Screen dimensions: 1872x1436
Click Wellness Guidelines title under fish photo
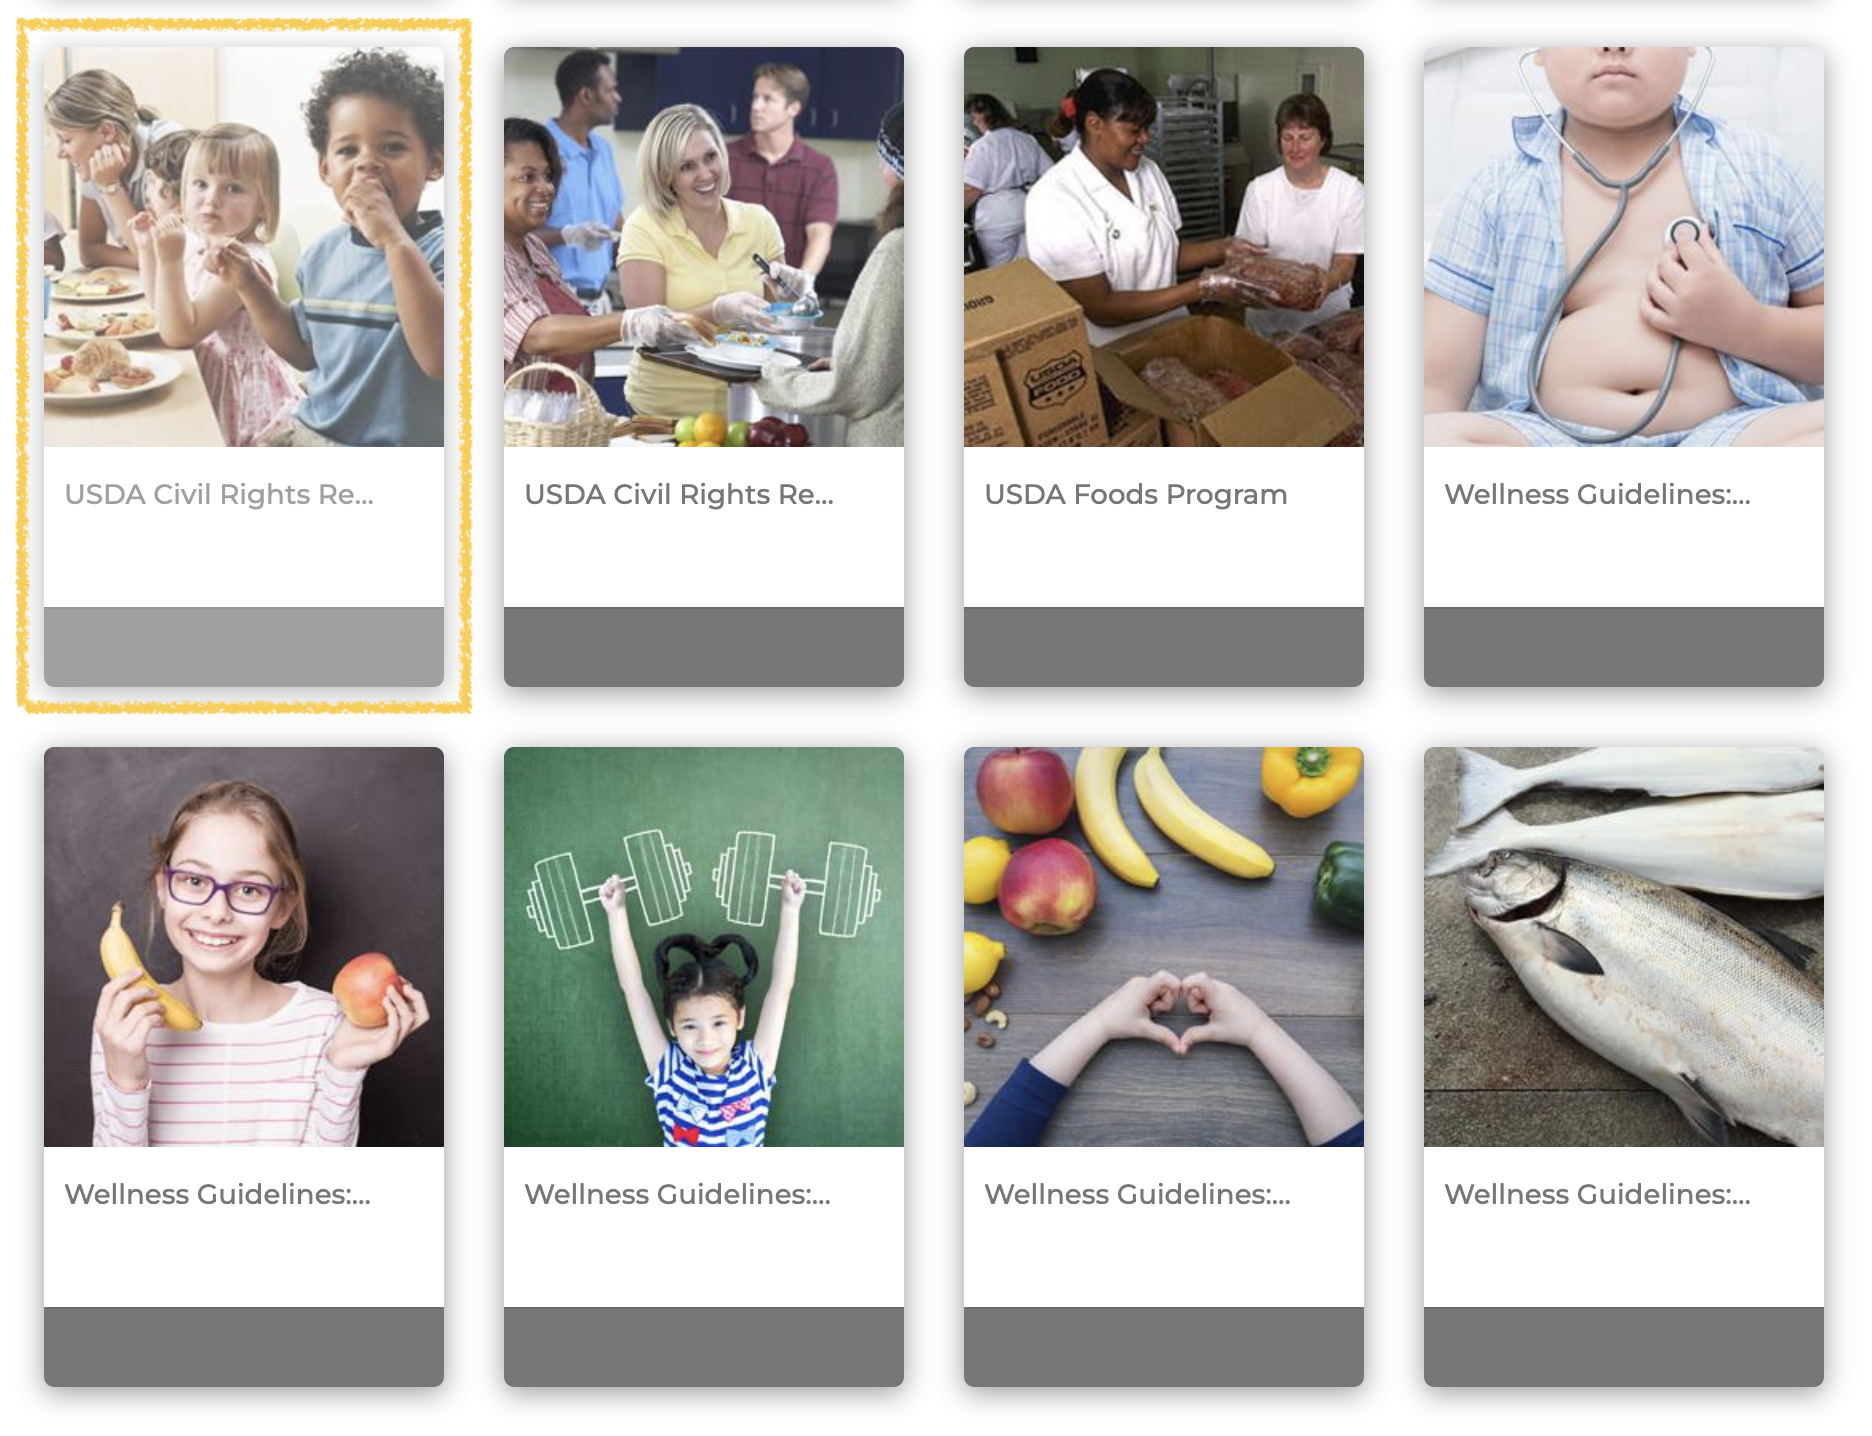pos(1597,1194)
